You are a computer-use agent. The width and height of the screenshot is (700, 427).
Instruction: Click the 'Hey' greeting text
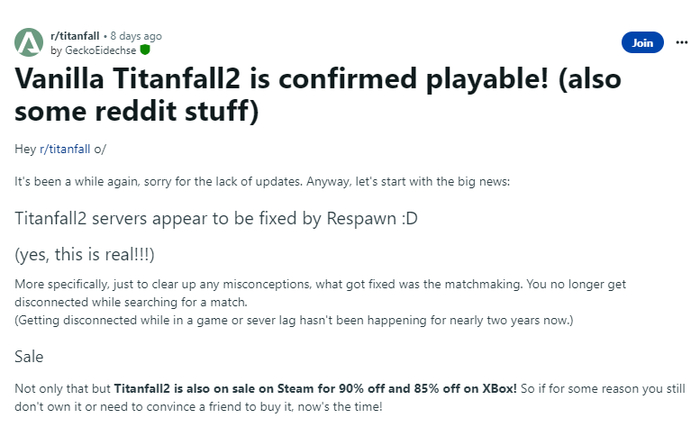[24, 148]
